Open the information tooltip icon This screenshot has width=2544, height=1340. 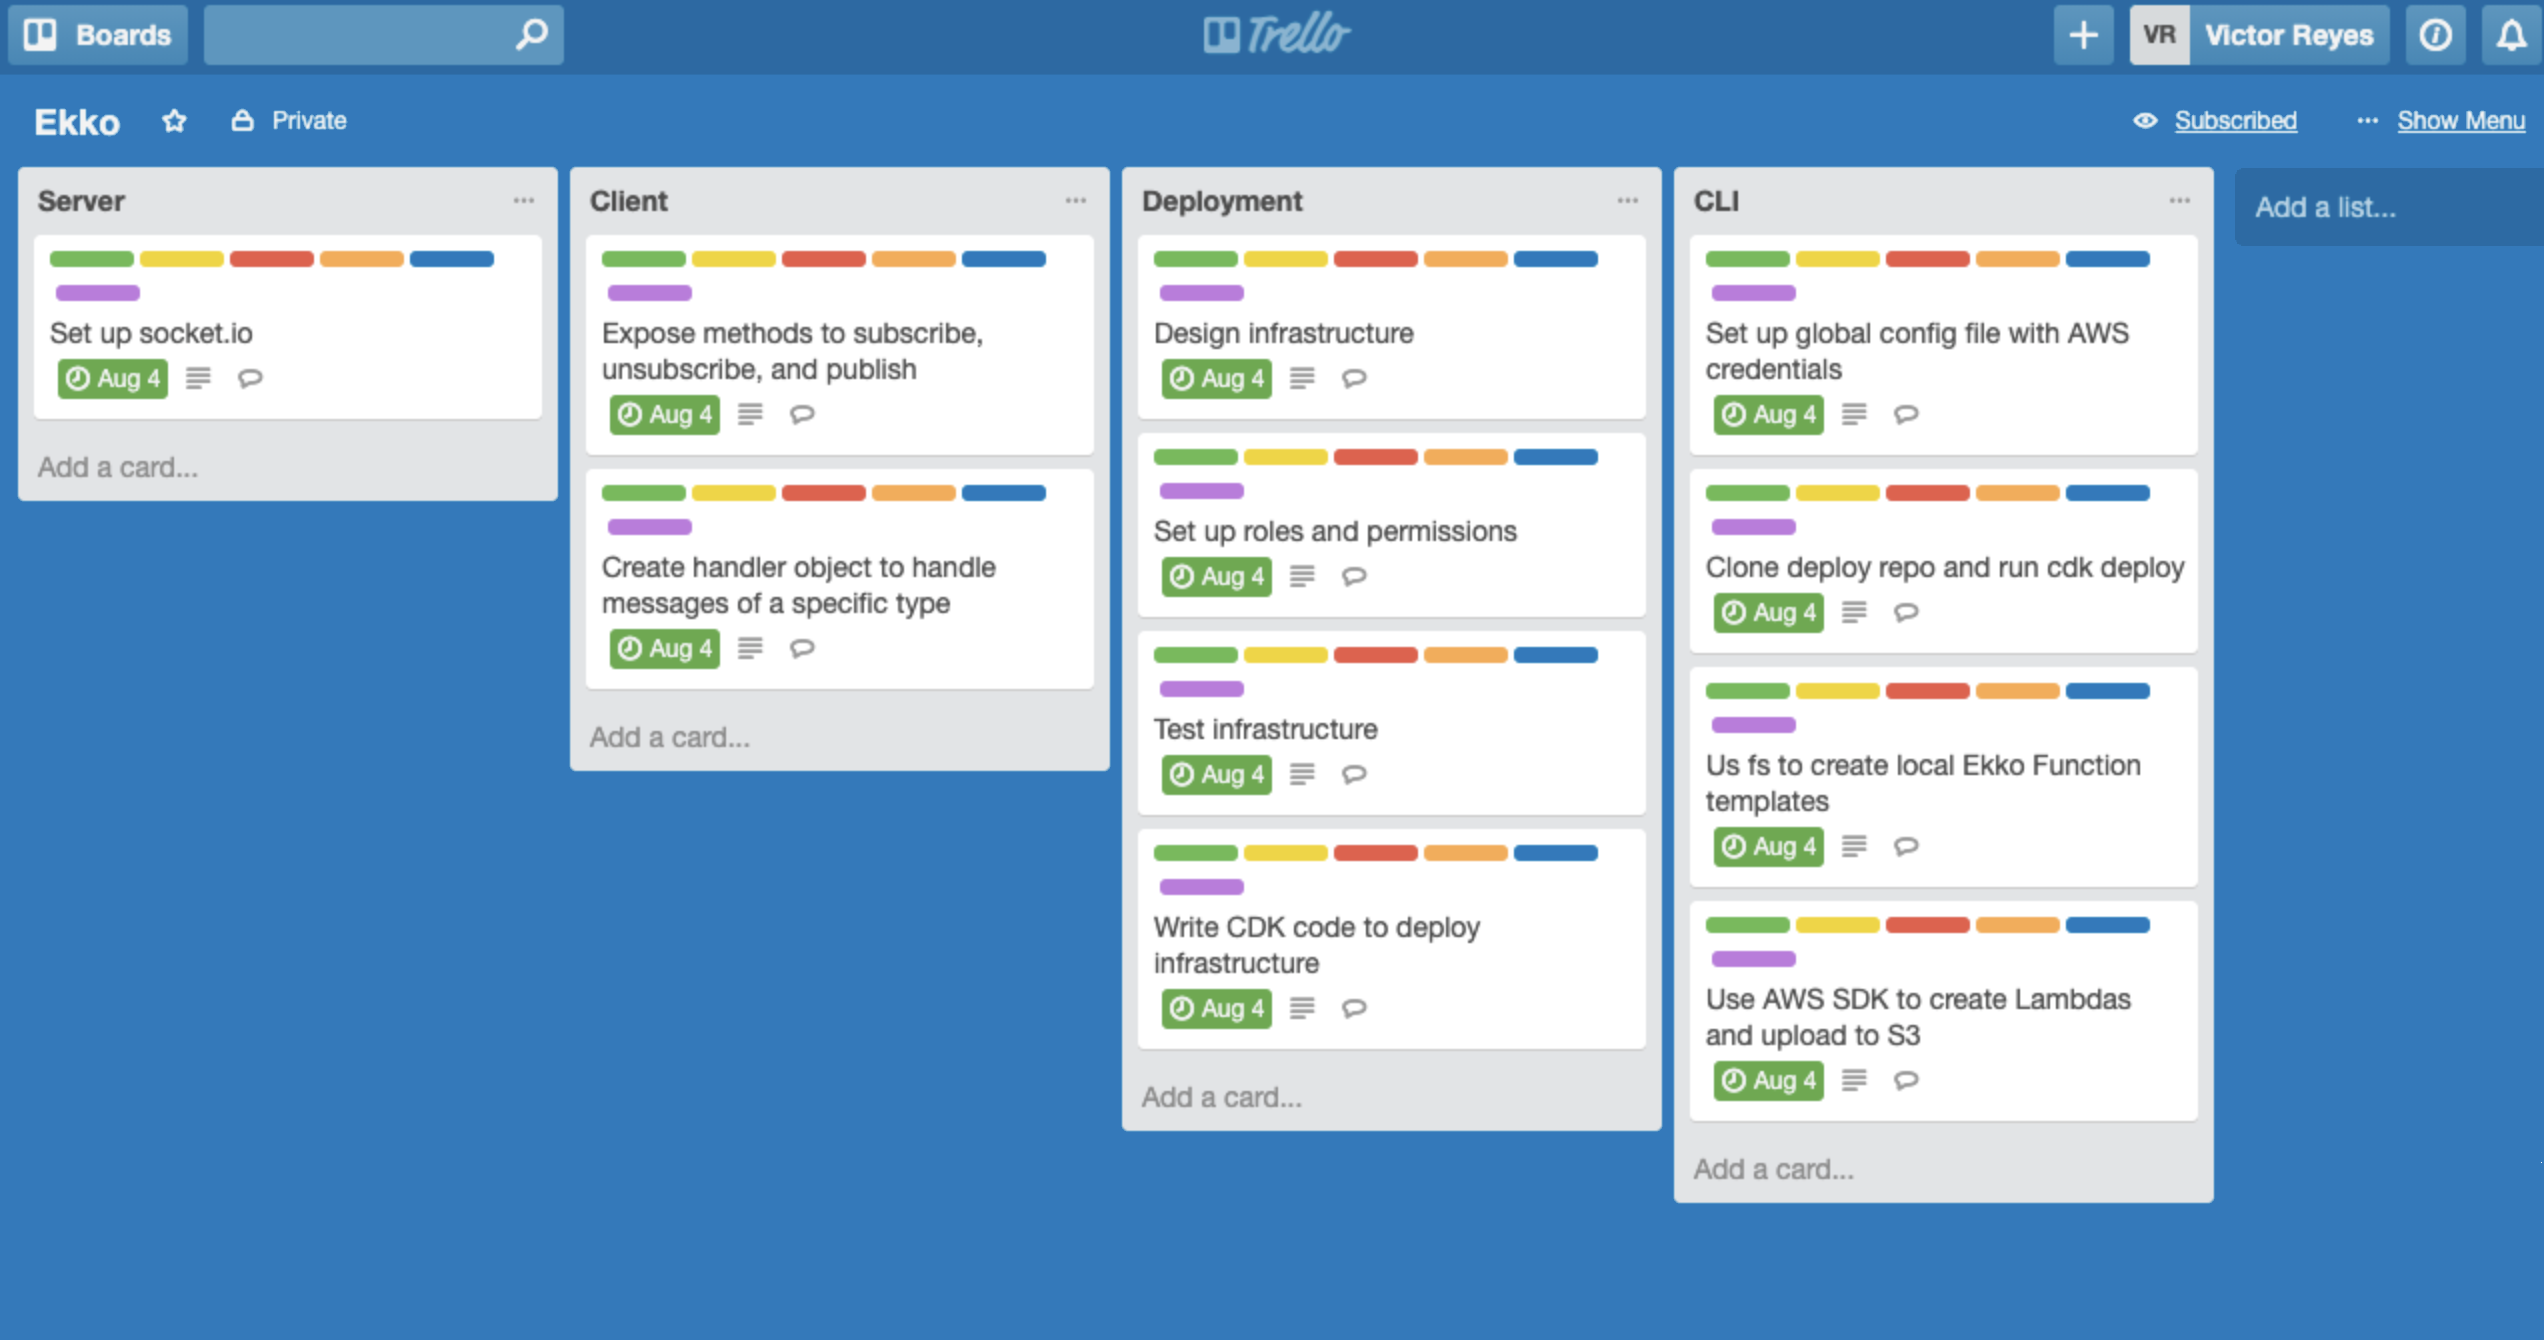coord(2436,35)
